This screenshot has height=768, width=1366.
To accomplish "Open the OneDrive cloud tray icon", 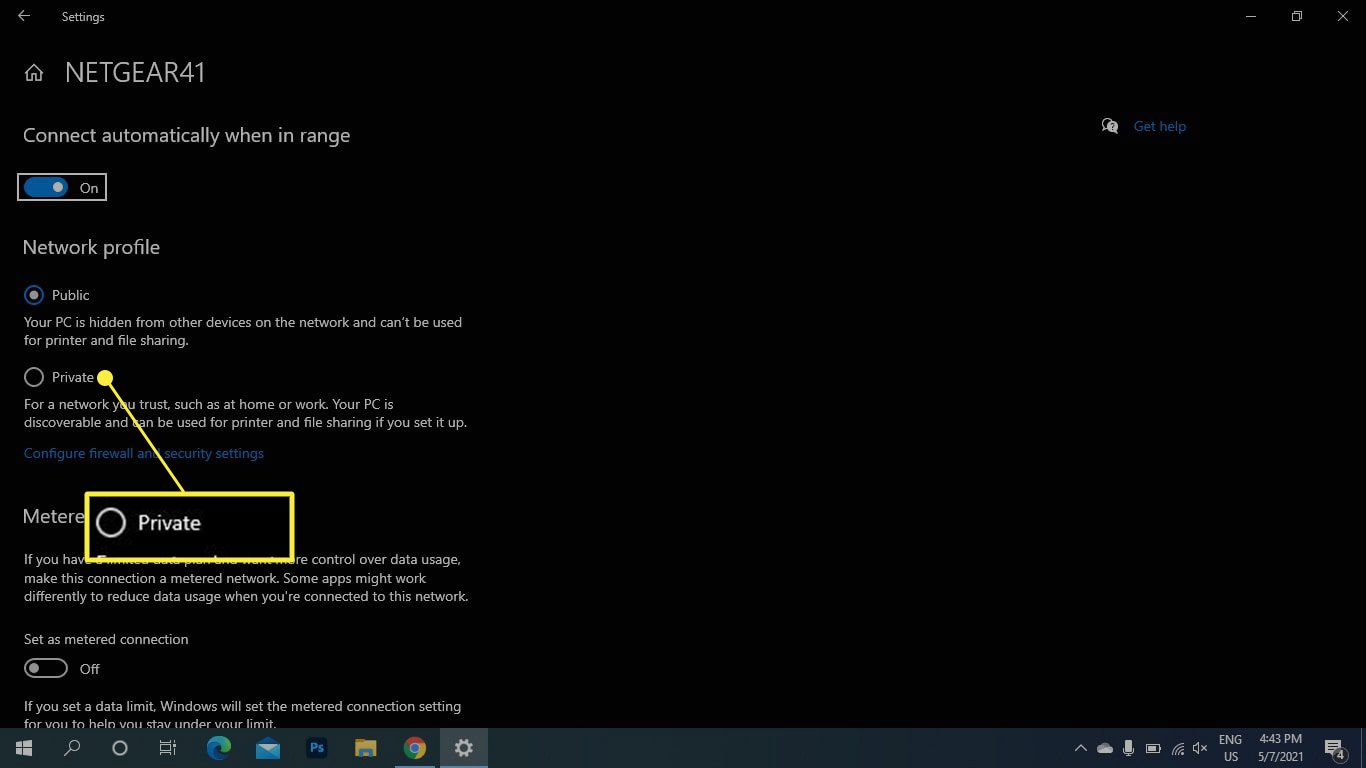I will (1105, 748).
